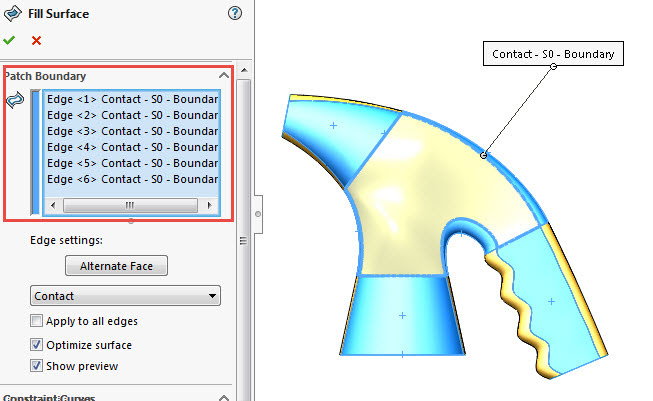Click list horizontal scroll left arrow
Image resolution: width=653 pixels, height=401 pixels.
(53, 205)
